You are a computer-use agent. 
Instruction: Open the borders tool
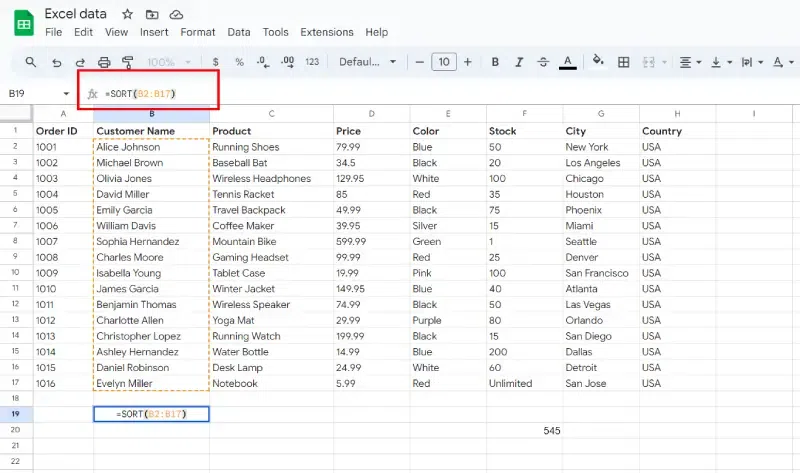[x=623, y=62]
